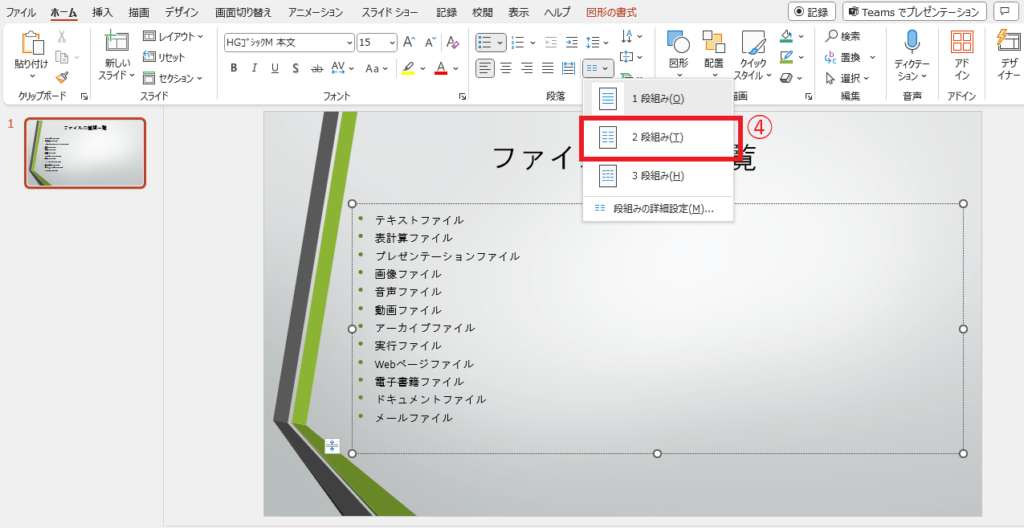Open the numbering list dropdown
The height and width of the screenshot is (528, 1024).
(533, 42)
